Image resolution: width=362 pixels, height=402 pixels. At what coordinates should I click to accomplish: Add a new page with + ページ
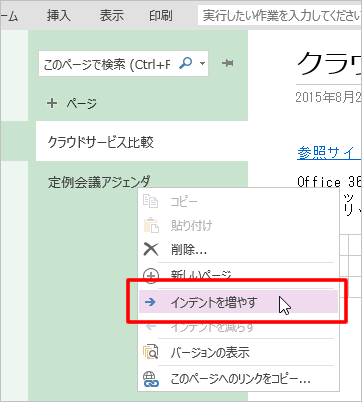point(72,104)
